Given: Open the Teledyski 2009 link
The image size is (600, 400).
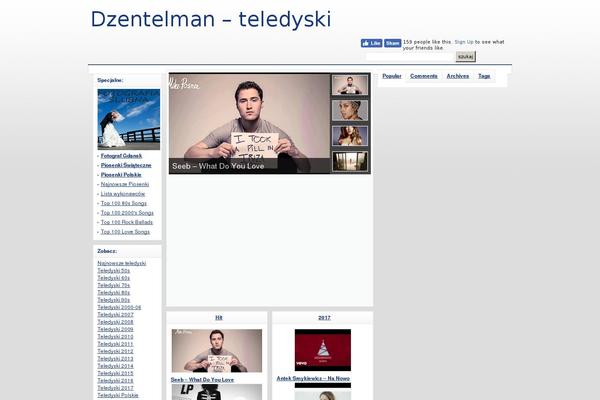Looking at the screenshot, I should pos(115,329).
